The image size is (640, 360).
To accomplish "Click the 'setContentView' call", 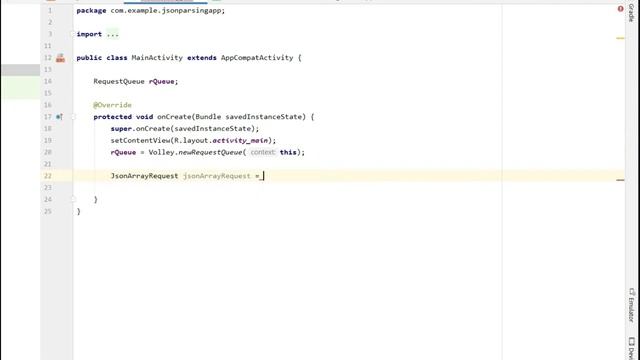I will 140,140.
